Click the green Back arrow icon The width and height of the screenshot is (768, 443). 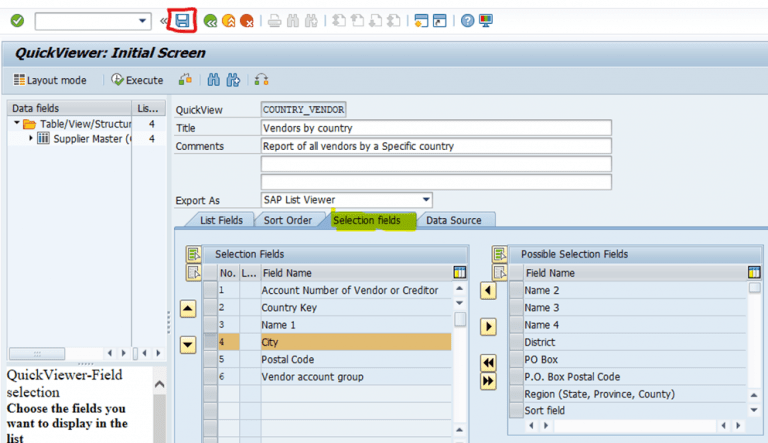(211, 20)
